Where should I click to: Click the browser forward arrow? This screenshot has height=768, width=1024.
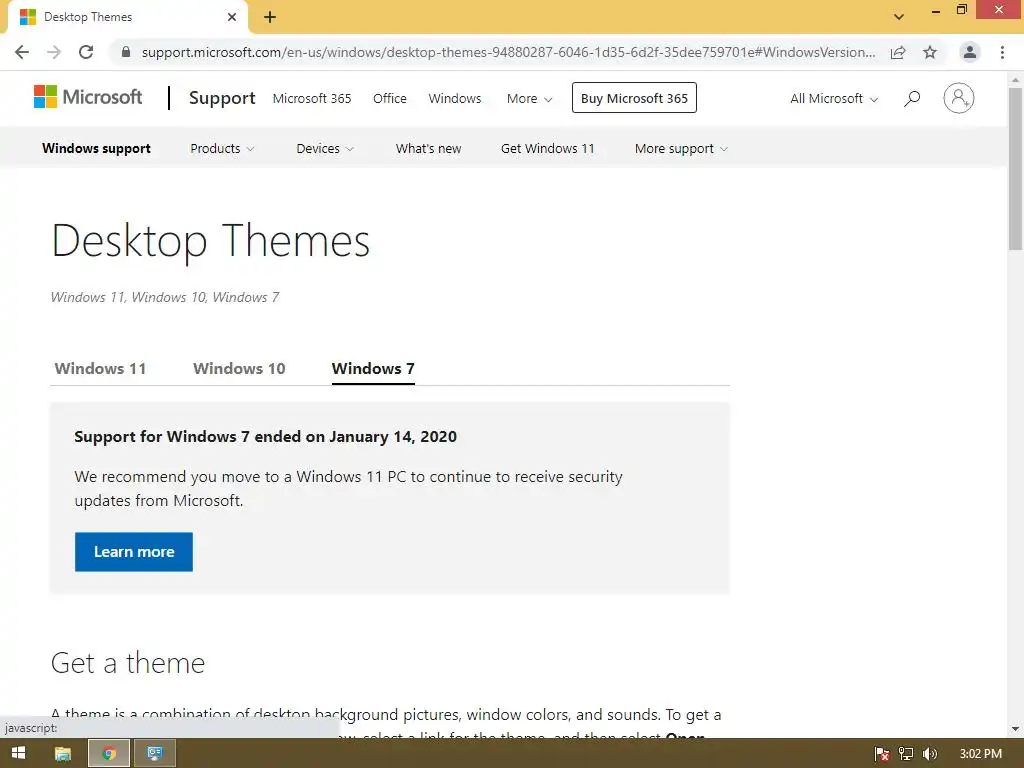coord(54,52)
